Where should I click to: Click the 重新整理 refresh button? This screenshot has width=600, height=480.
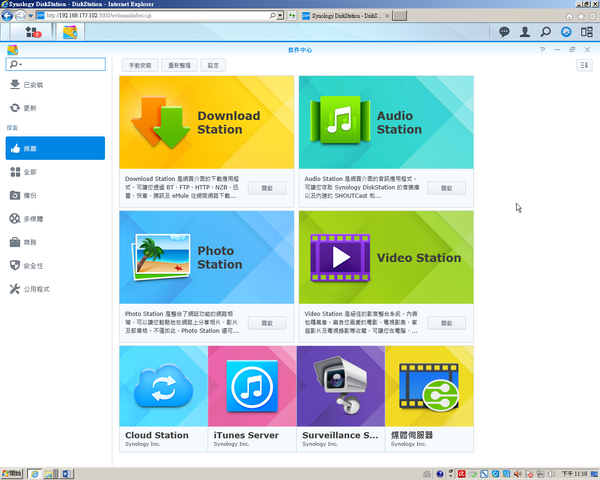[177, 65]
